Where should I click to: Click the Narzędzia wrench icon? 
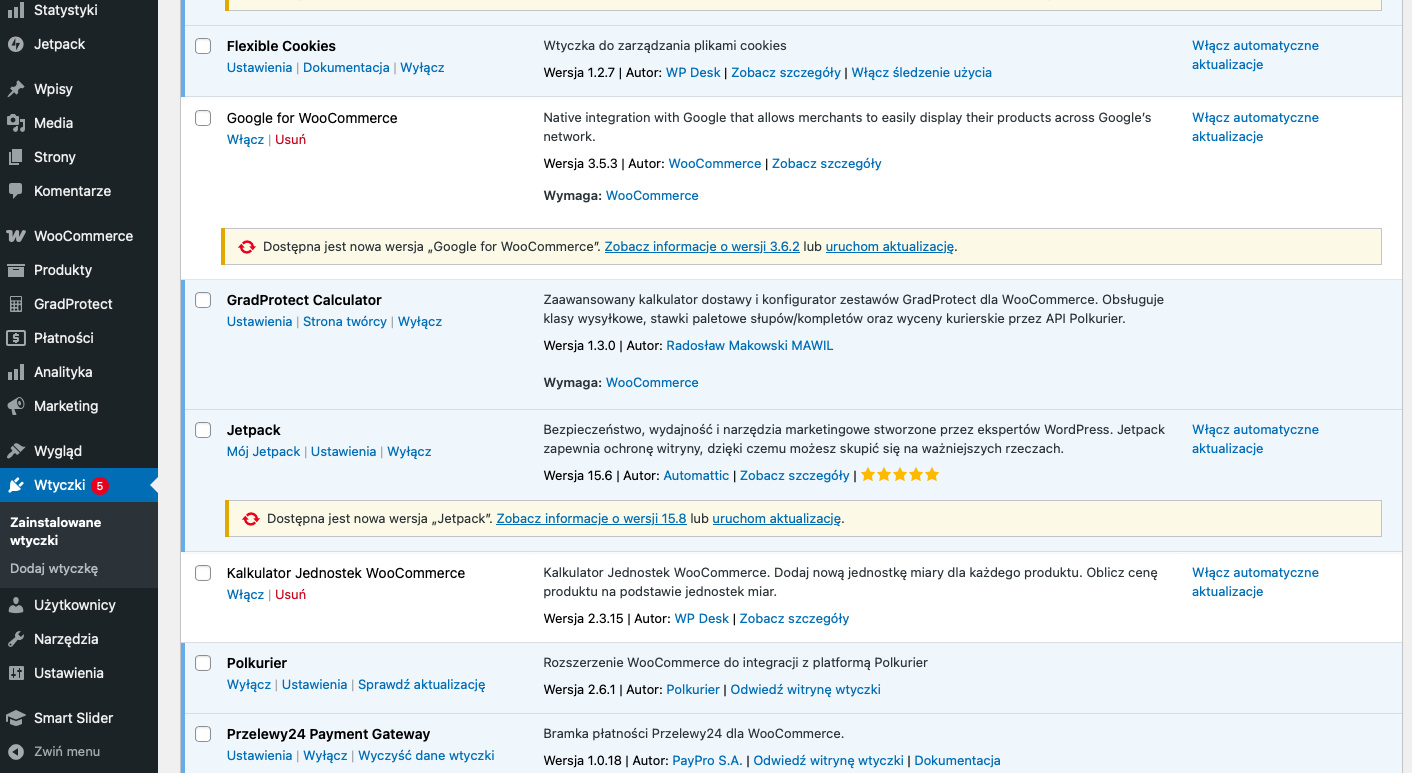pyautogui.click(x=16, y=639)
